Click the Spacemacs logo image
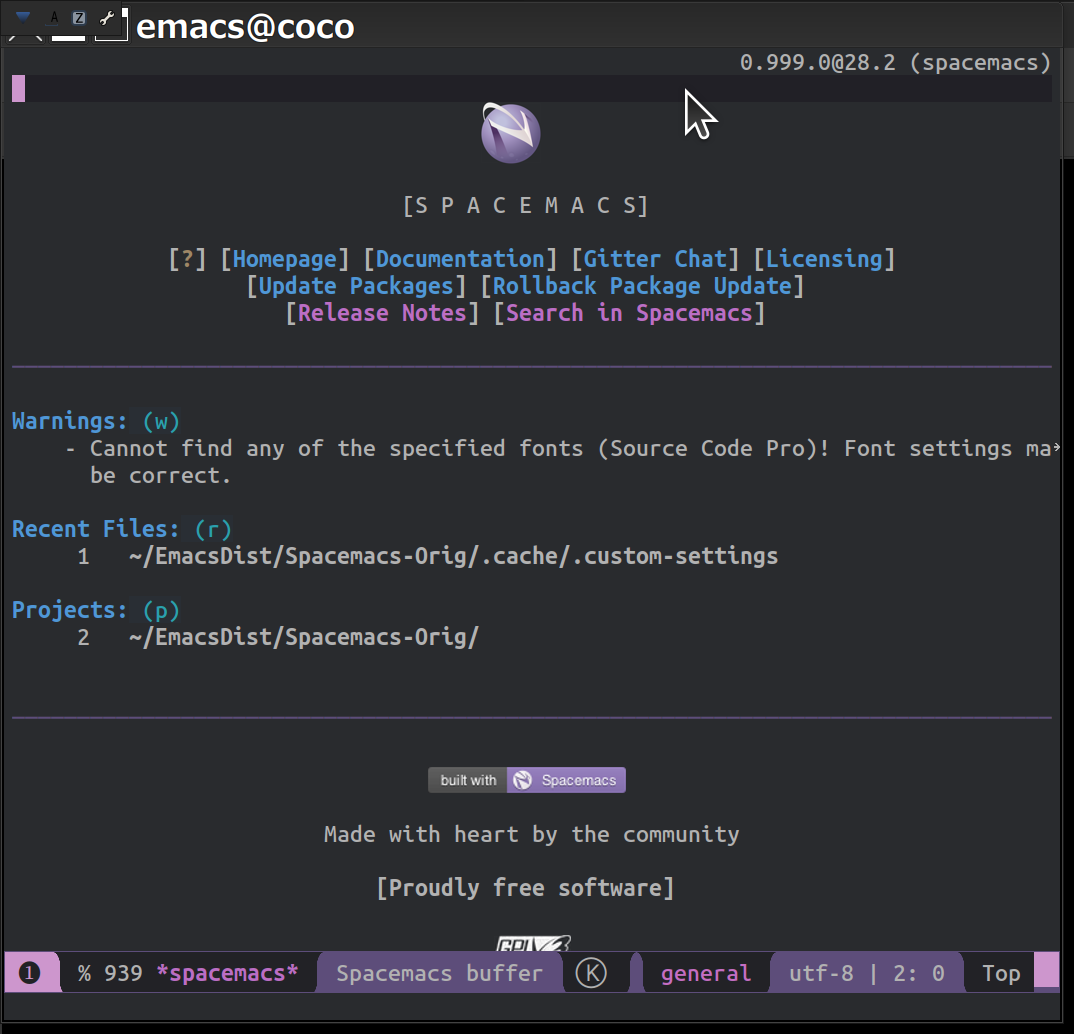Screen dimensions: 1074x1034 [510, 133]
